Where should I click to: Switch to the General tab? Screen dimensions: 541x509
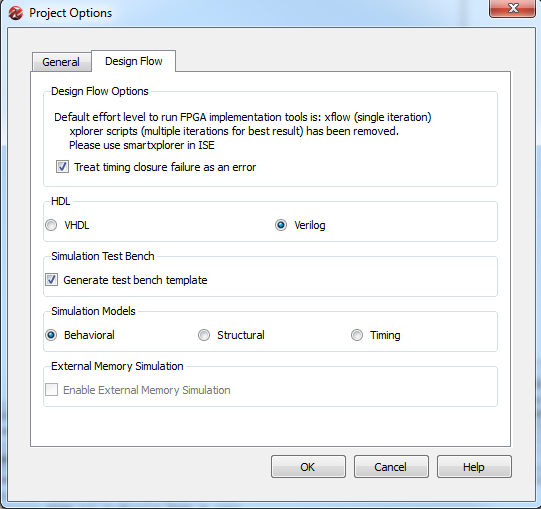pyautogui.click(x=61, y=62)
